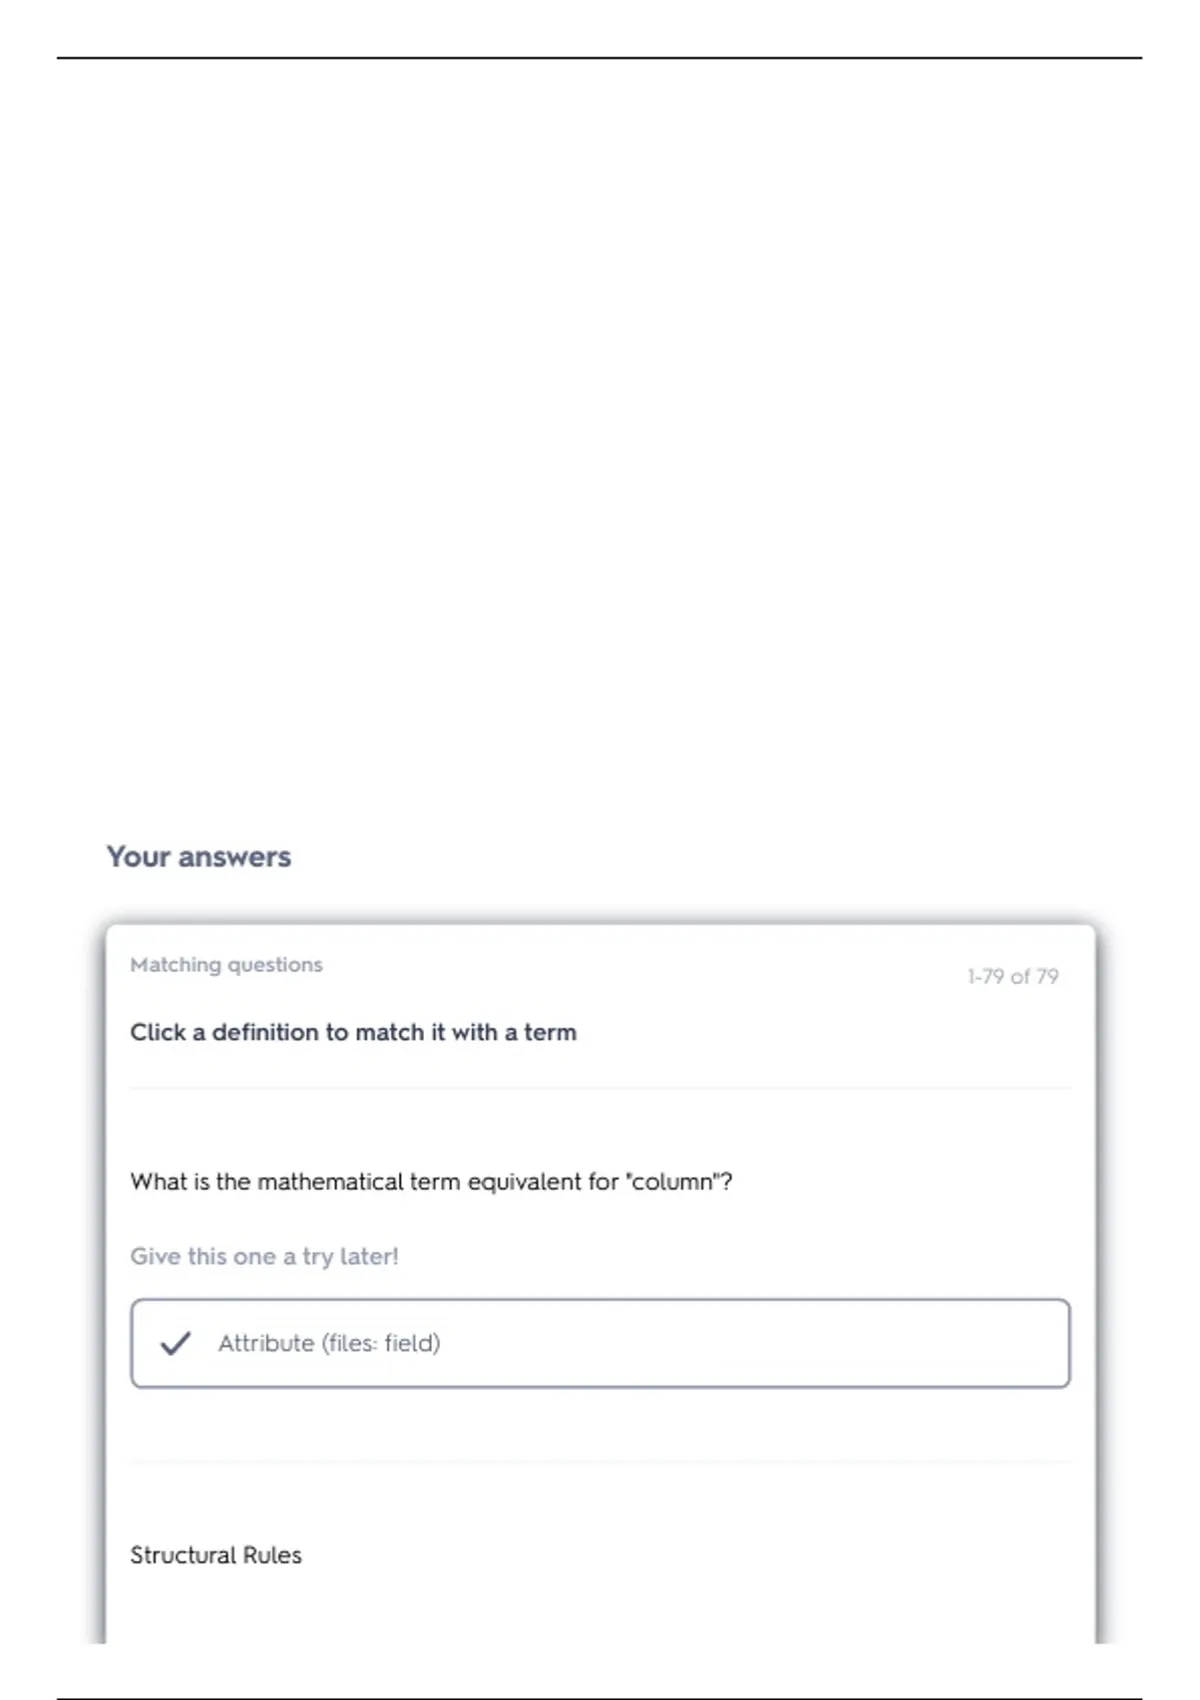The width and height of the screenshot is (1200, 1700).
Task: Click the divider line above Structural Rules
Action: point(600,1462)
